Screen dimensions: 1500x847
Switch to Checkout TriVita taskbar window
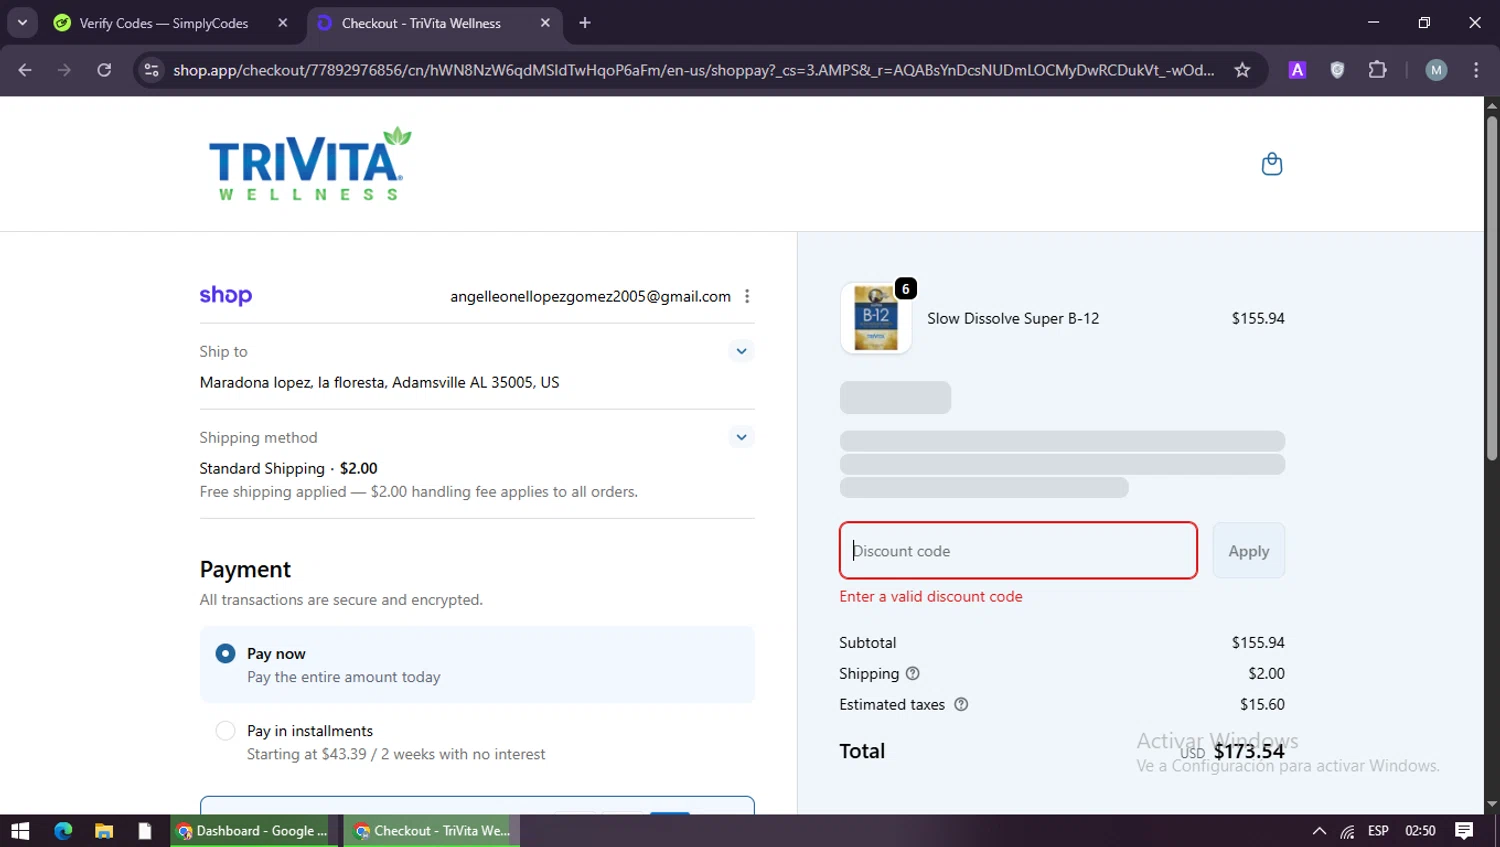coord(432,831)
